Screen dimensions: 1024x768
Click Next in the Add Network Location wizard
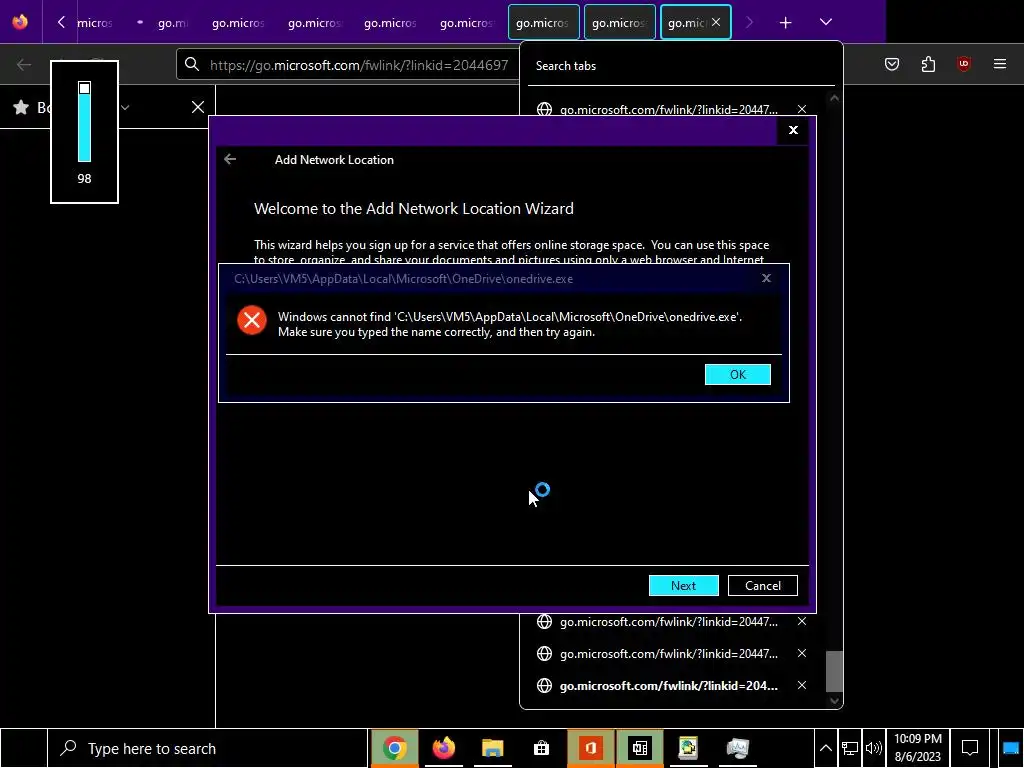pyautogui.click(x=683, y=586)
